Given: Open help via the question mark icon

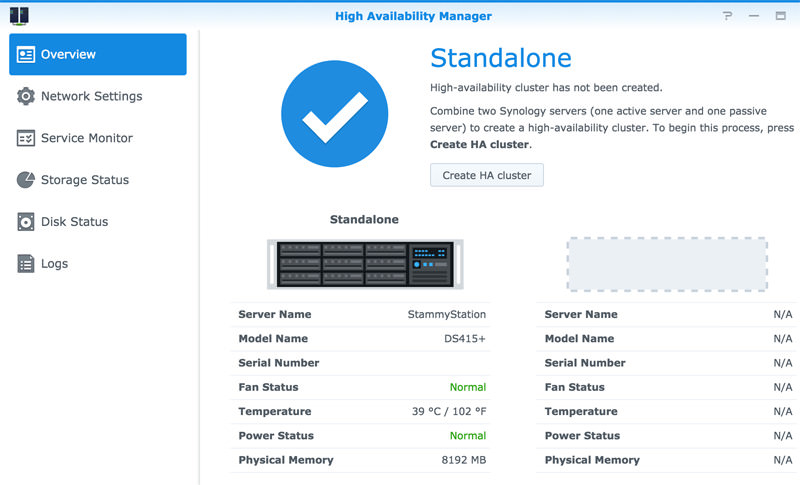Looking at the screenshot, I should [728, 16].
